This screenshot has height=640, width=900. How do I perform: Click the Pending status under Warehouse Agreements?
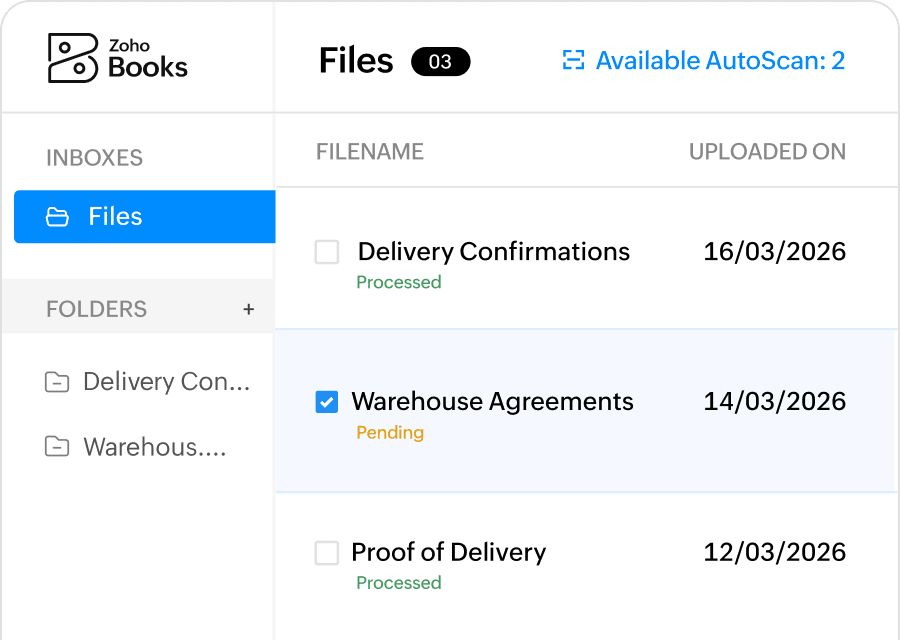(x=390, y=432)
